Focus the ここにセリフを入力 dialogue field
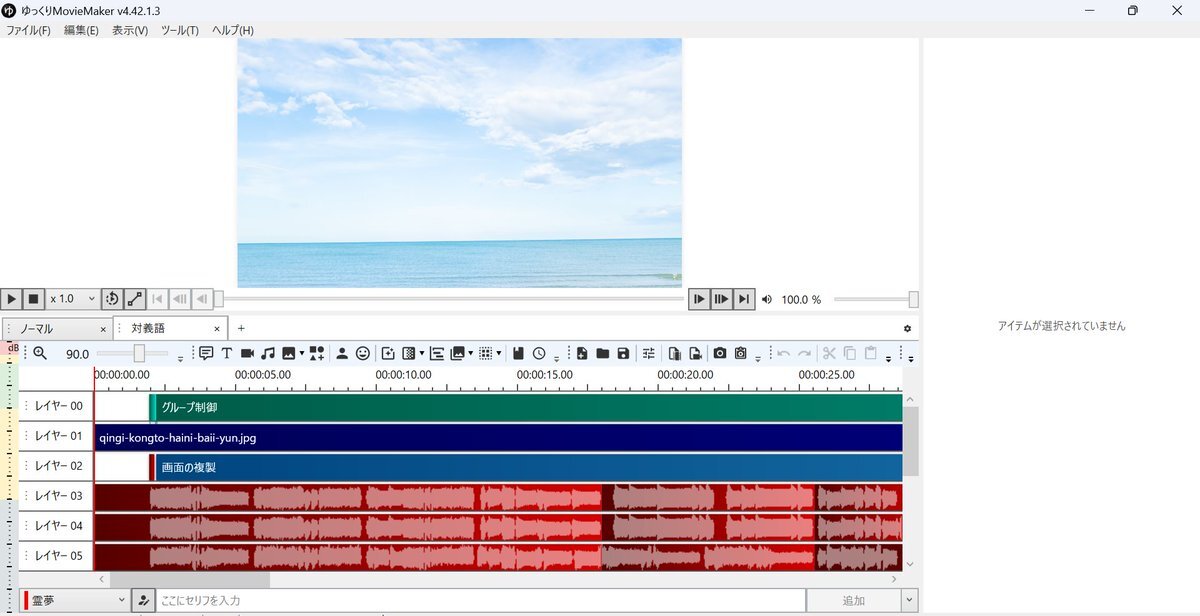 [x=480, y=601]
